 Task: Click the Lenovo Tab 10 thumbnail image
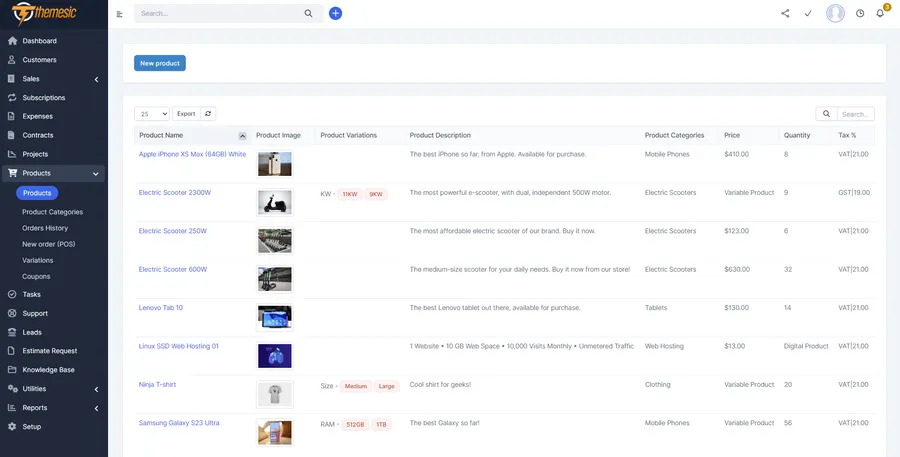click(274, 317)
